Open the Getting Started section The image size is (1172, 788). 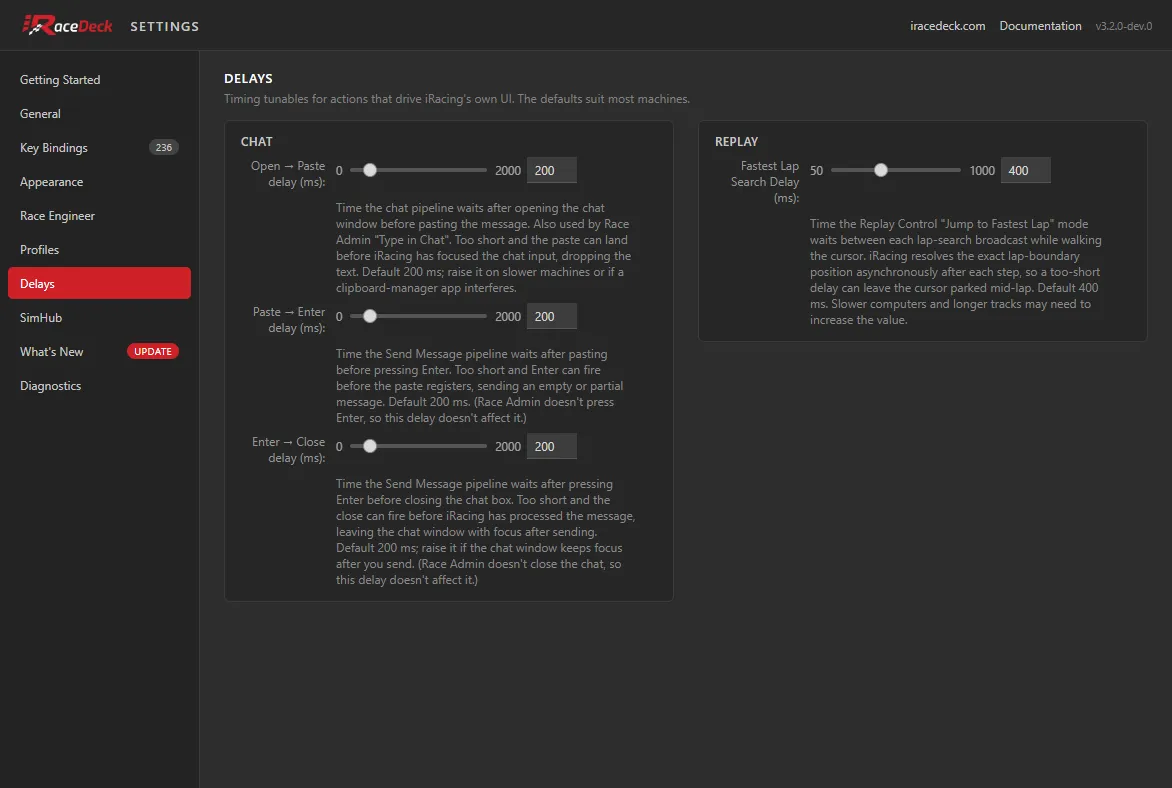point(99,79)
